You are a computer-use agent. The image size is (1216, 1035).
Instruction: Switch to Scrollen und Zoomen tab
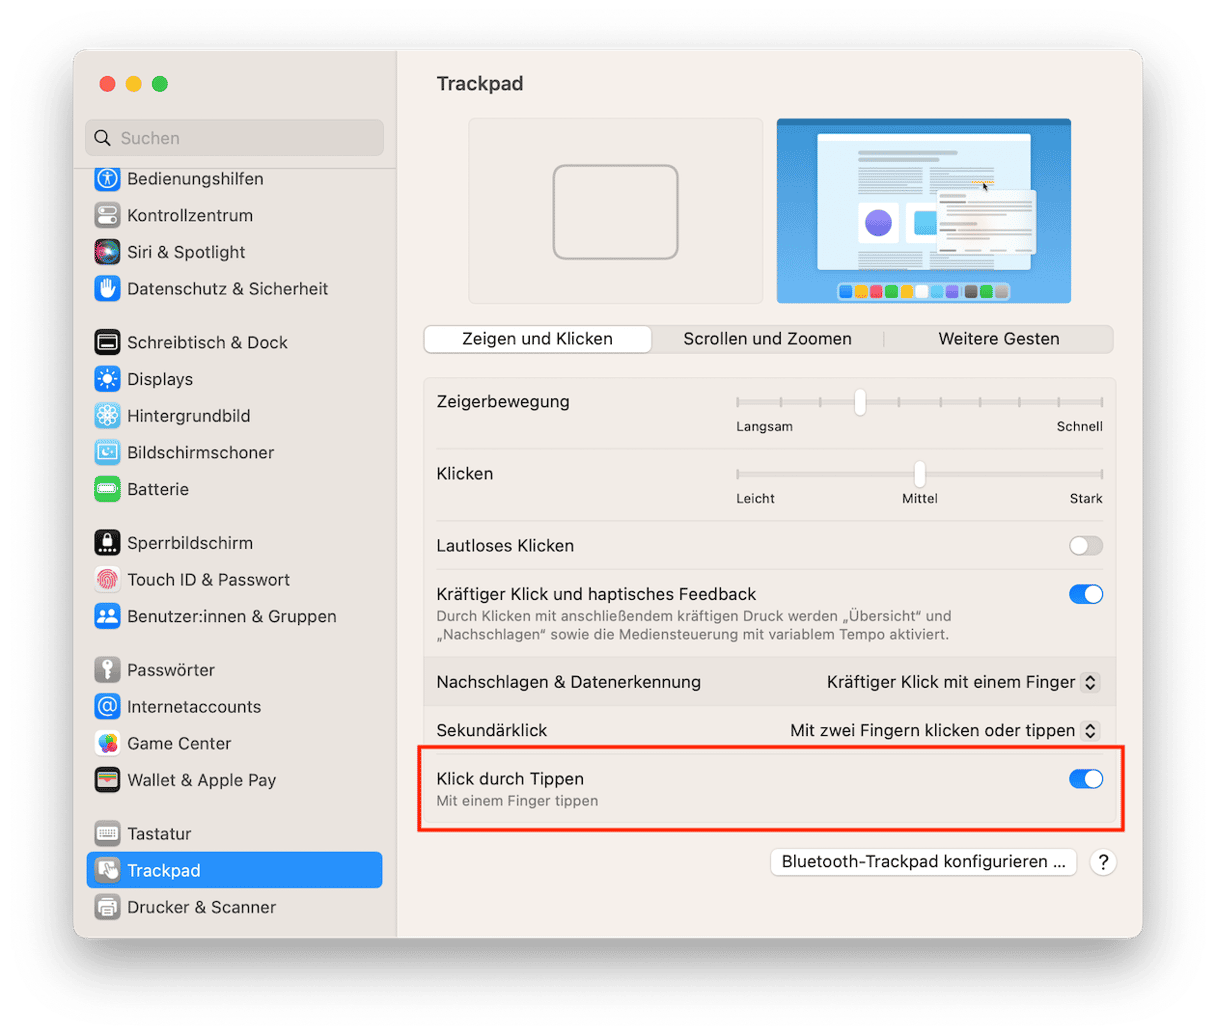pyautogui.click(x=767, y=339)
